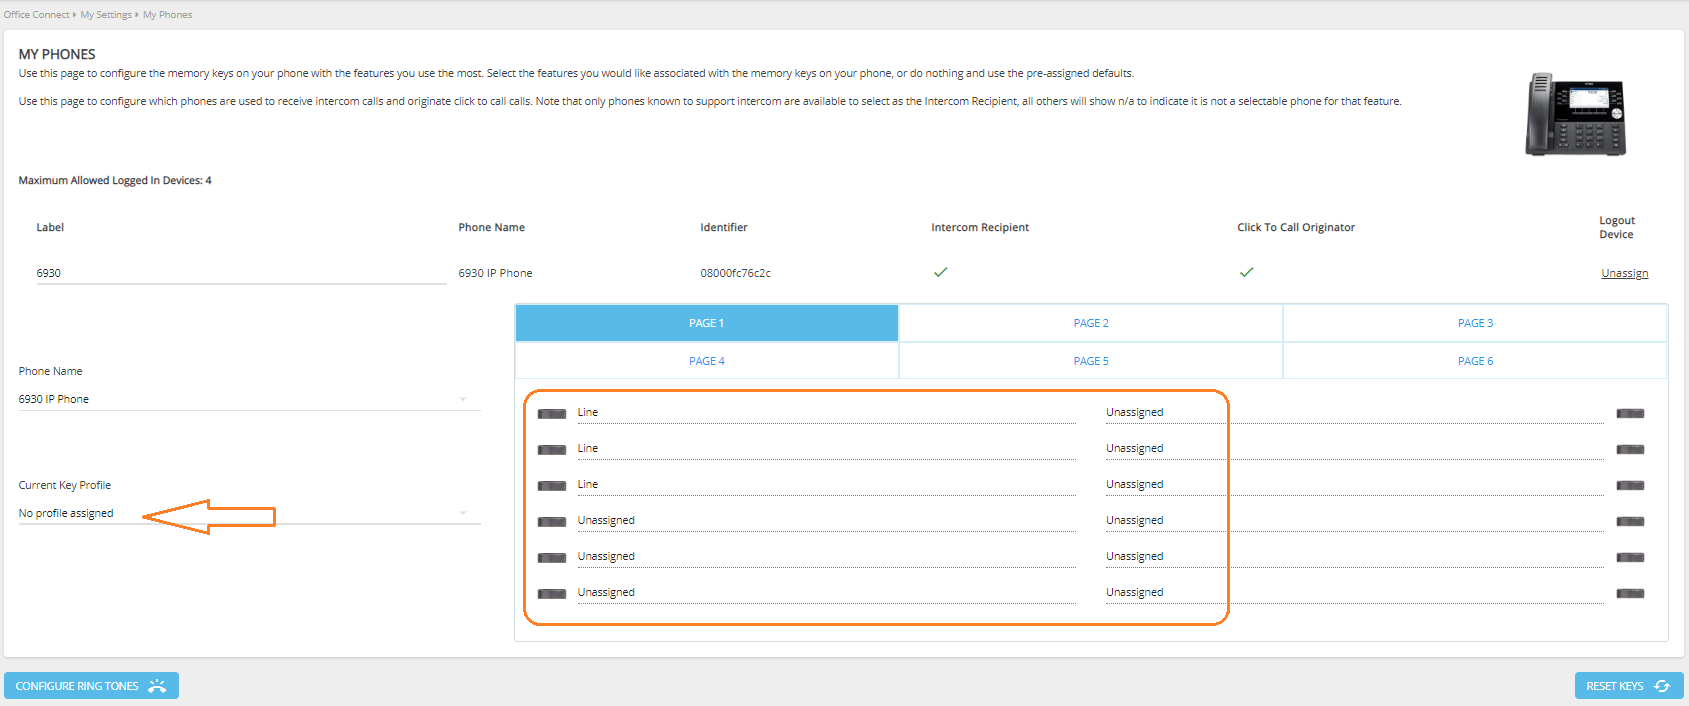This screenshot has height=706, width=1689.
Task: Click the 6930 Label input field
Action: tap(241, 273)
